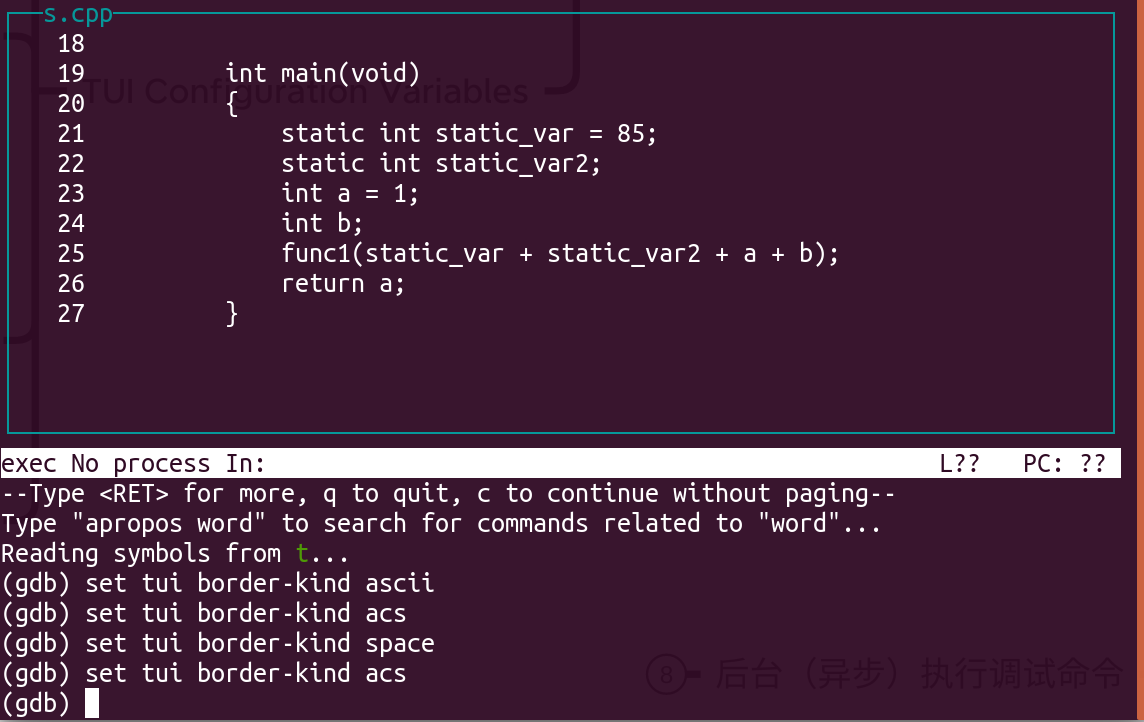Click 'exec No process In:' status bar
The height and width of the screenshot is (722, 1144).
[133, 464]
